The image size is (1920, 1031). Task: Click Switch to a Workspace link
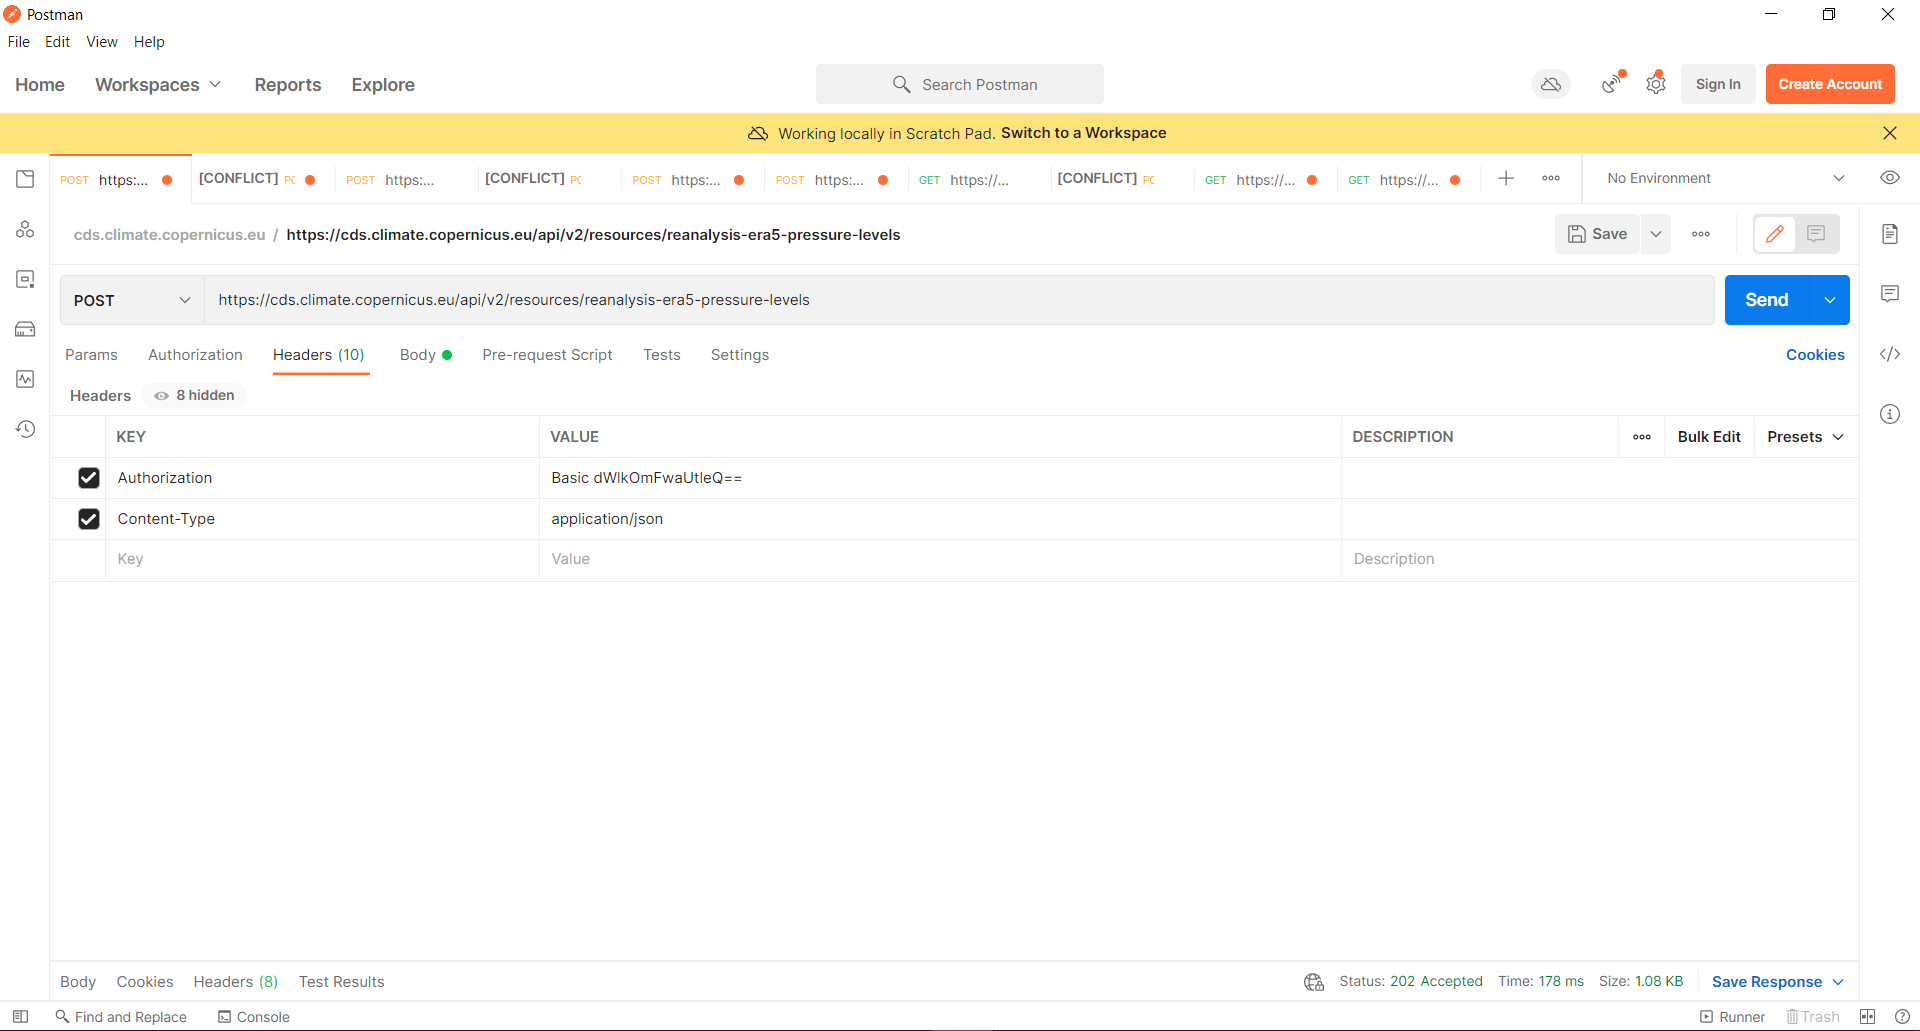click(x=1084, y=133)
